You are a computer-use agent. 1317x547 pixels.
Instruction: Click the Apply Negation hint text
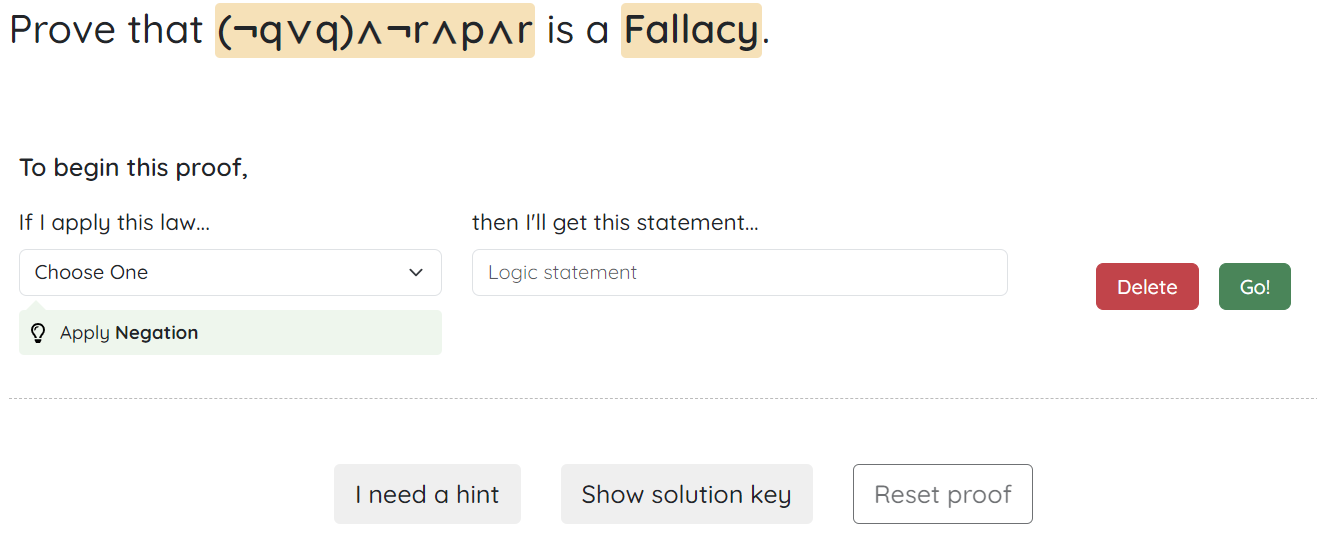pyautogui.click(x=128, y=333)
